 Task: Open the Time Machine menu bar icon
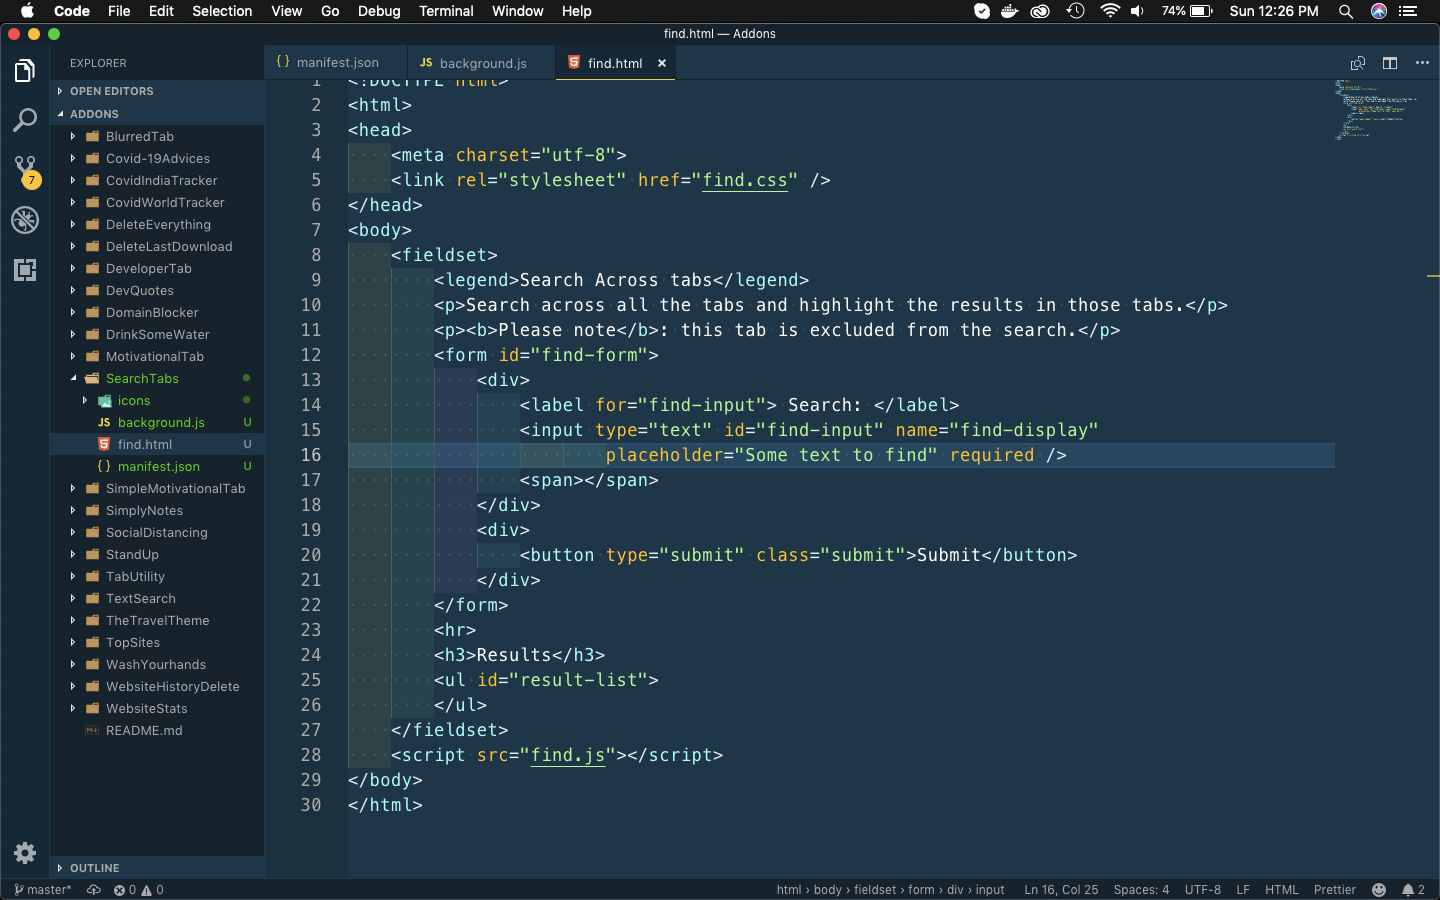coord(1075,11)
